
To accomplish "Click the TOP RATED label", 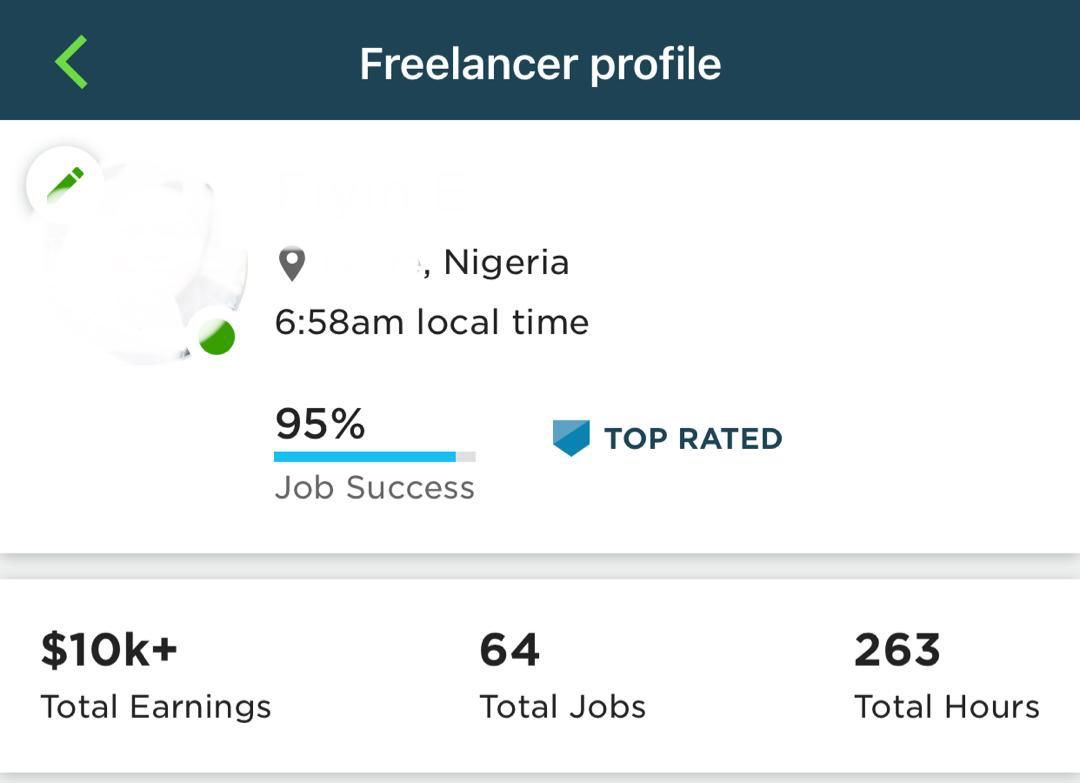I will click(693, 439).
